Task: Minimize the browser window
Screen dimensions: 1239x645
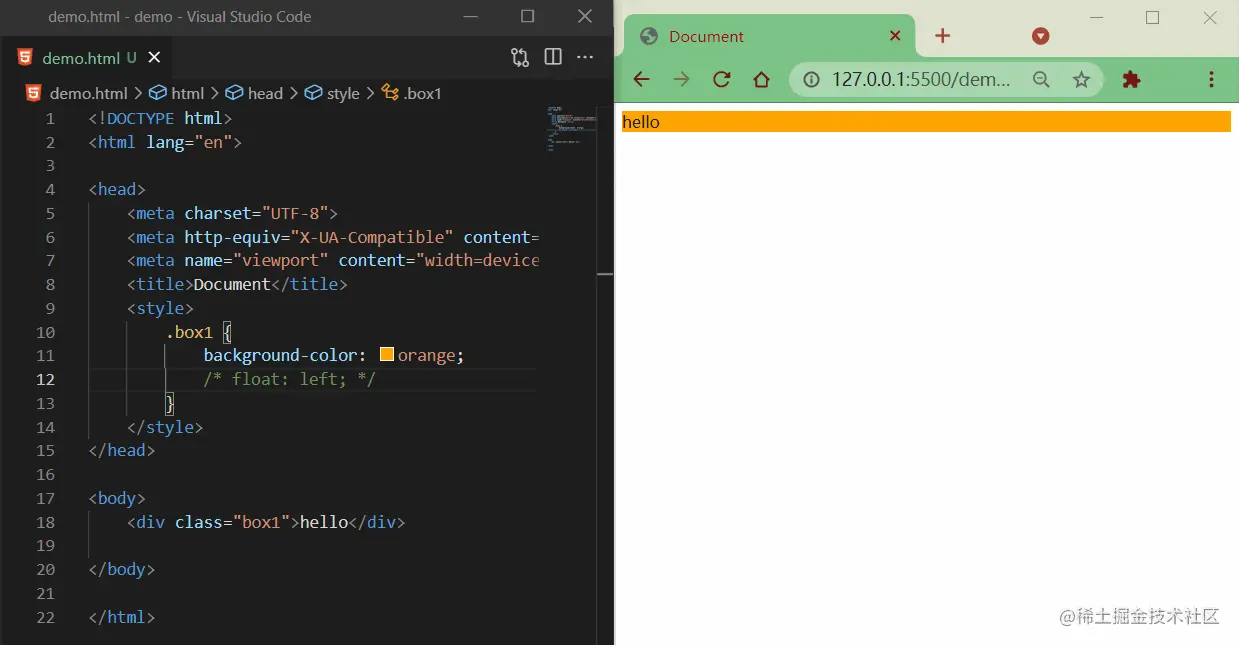Action: [x=1096, y=17]
